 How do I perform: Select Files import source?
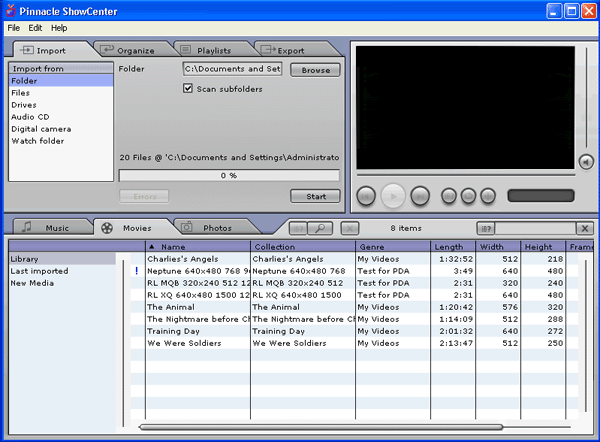point(61,93)
